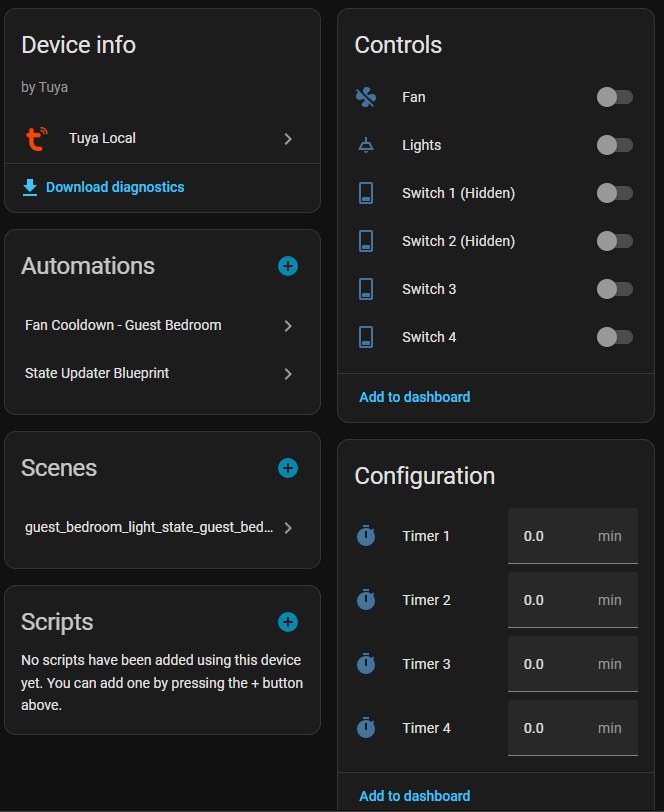
Task: Add a new script with plus icon
Action: [x=288, y=622]
